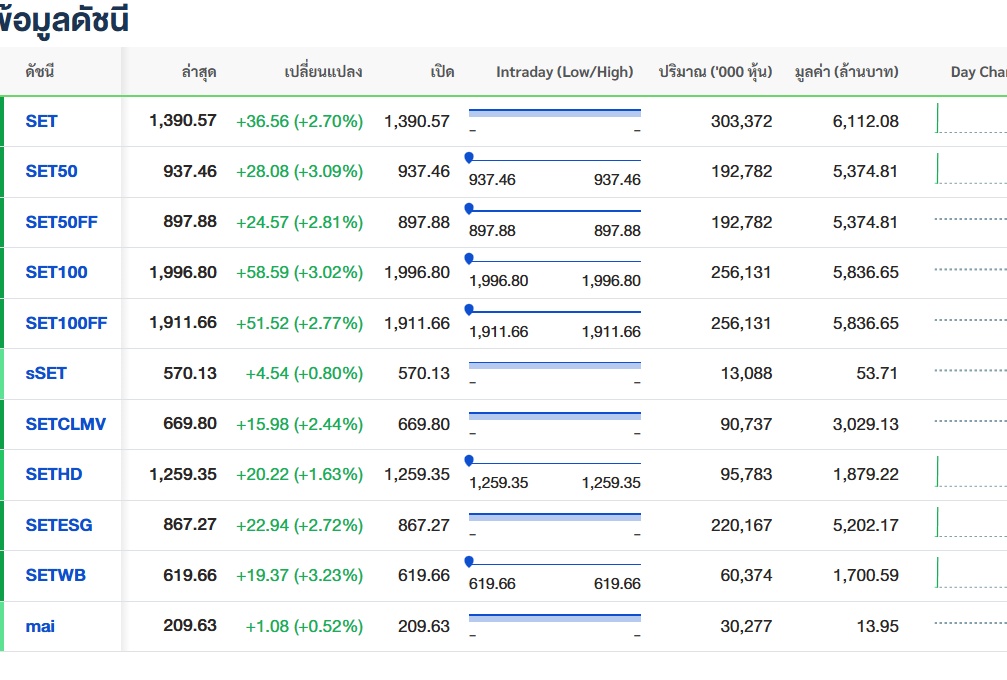1007x680 pixels.
Task: Click the SET50 intraday range marker
Action: (469, 158)
